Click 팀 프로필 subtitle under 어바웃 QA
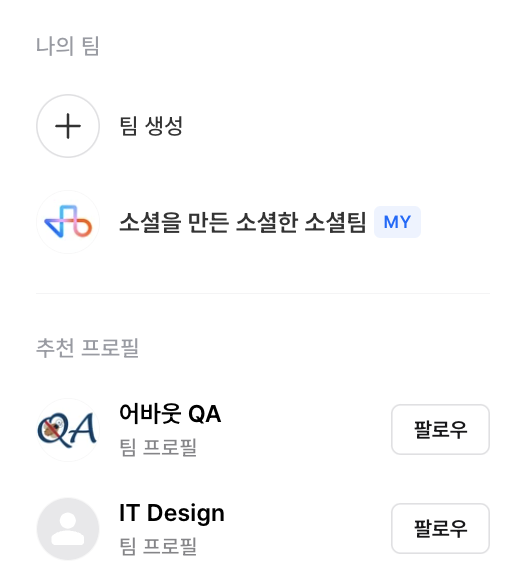The width and height of the screenshot is (528, 584). coord(158,447)
